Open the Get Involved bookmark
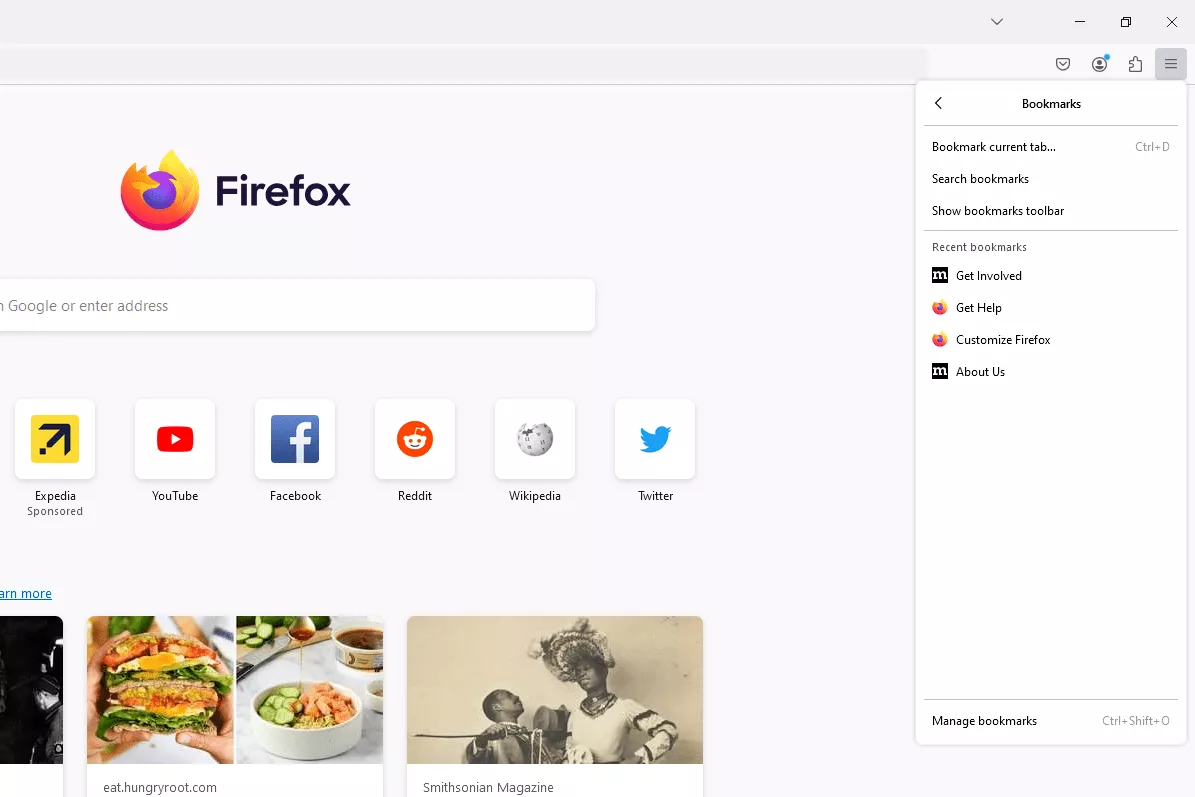This screenshot has width=1195, height=797. pos(988,276)
